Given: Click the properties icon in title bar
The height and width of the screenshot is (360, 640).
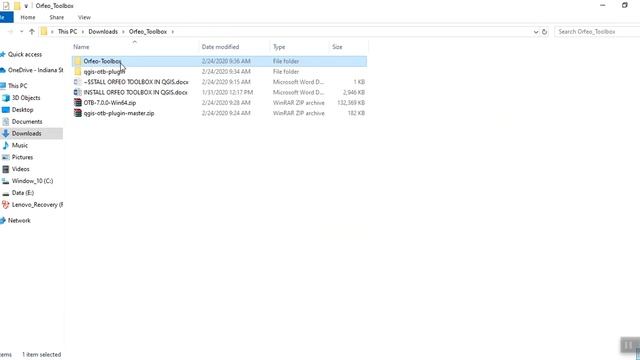Looking at the screenshot, I should 6,6.
